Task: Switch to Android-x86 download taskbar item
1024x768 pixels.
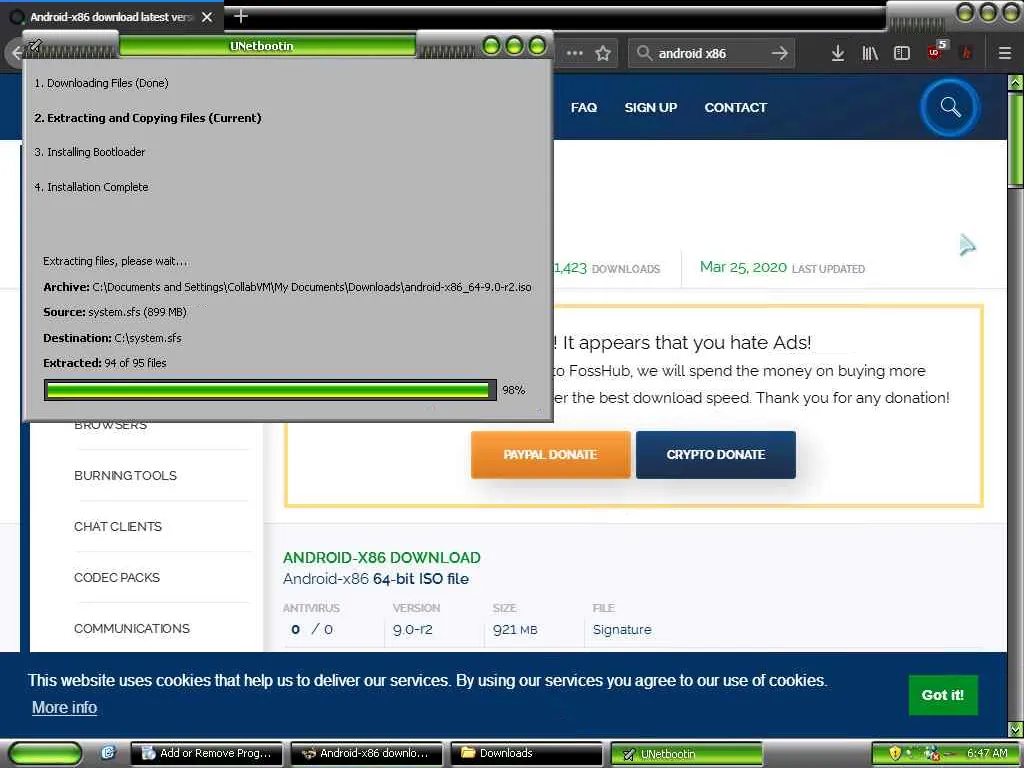Action: tap(366, 754)
